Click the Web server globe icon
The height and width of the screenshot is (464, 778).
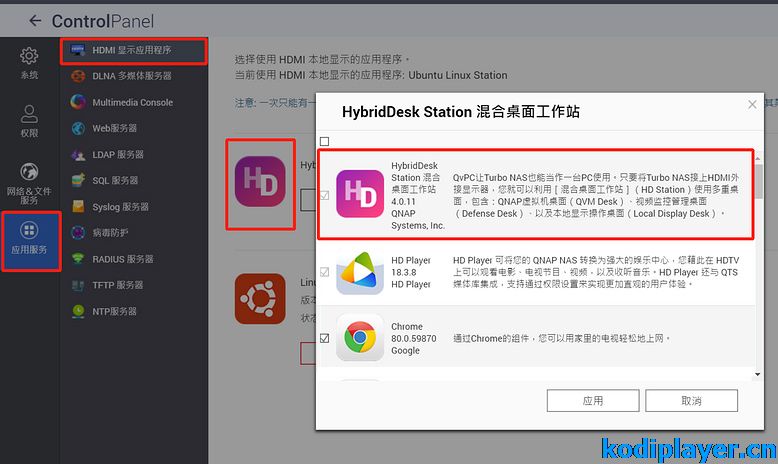click(x=78, y=129)
